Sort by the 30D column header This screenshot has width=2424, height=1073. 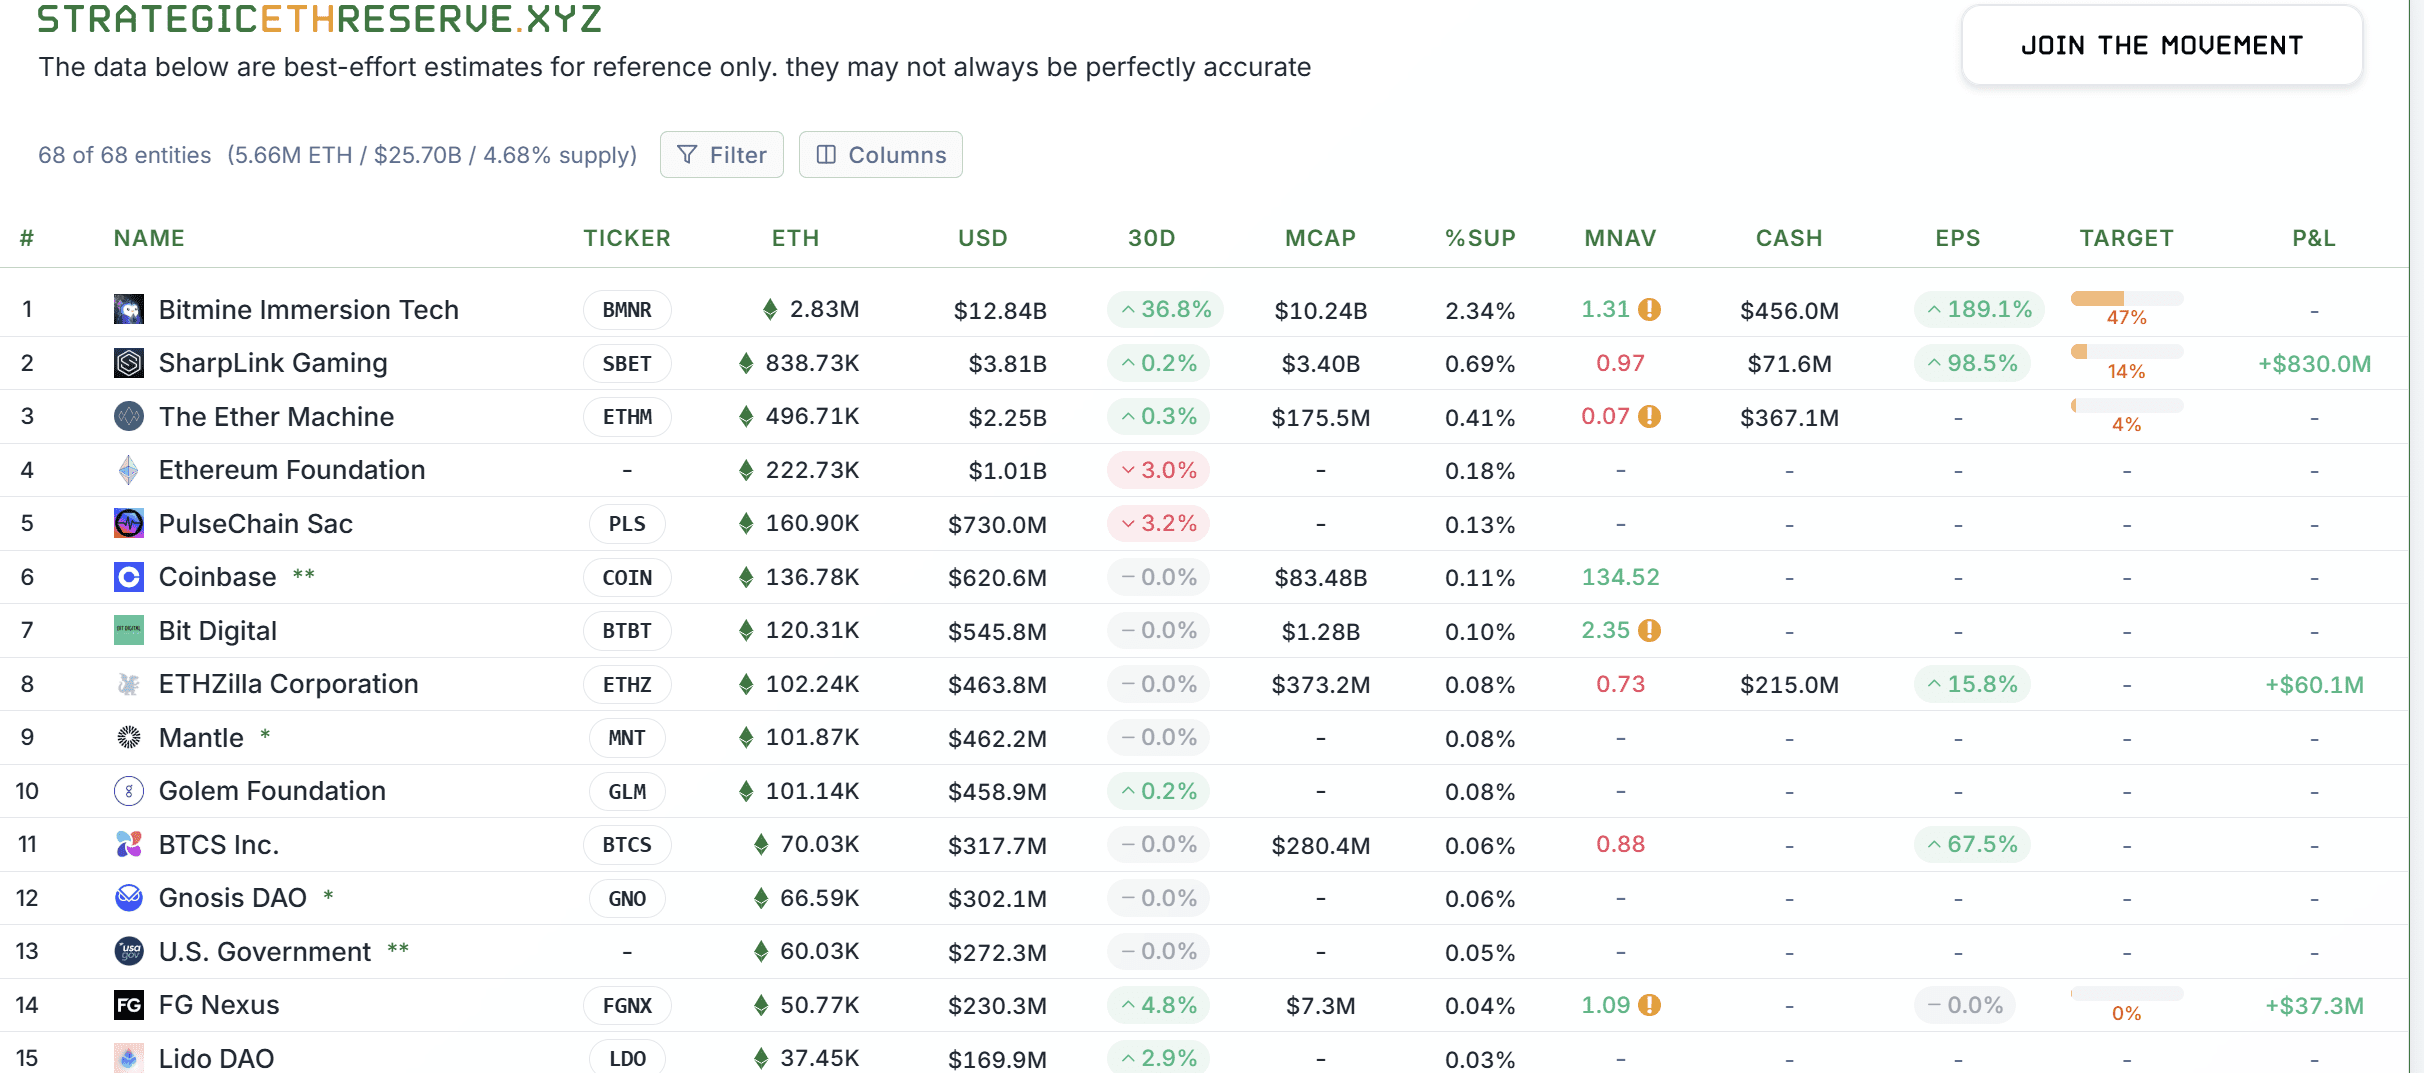pos(1151,238)
